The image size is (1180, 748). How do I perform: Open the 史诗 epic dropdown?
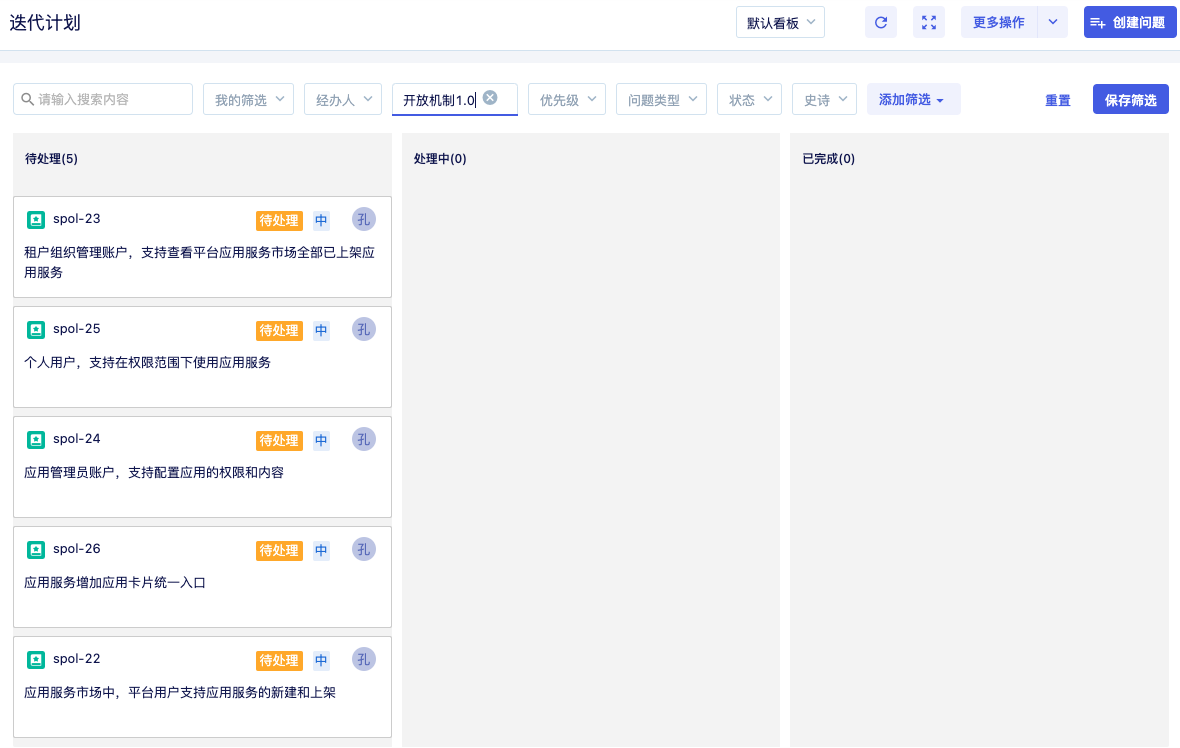824,99
